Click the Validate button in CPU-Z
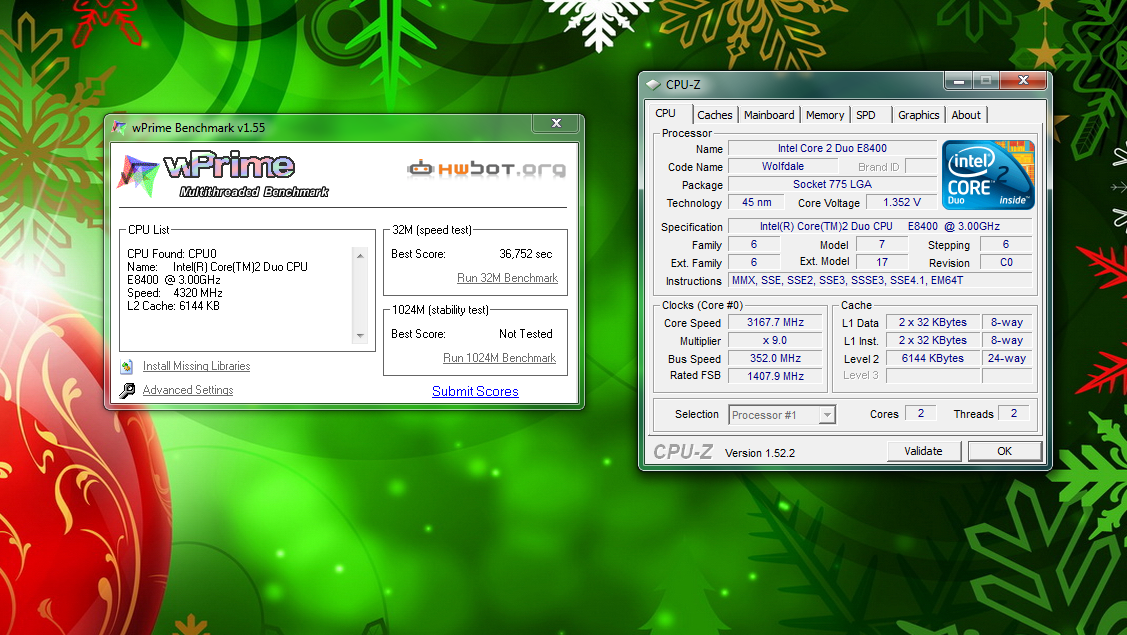 [923, 451]
